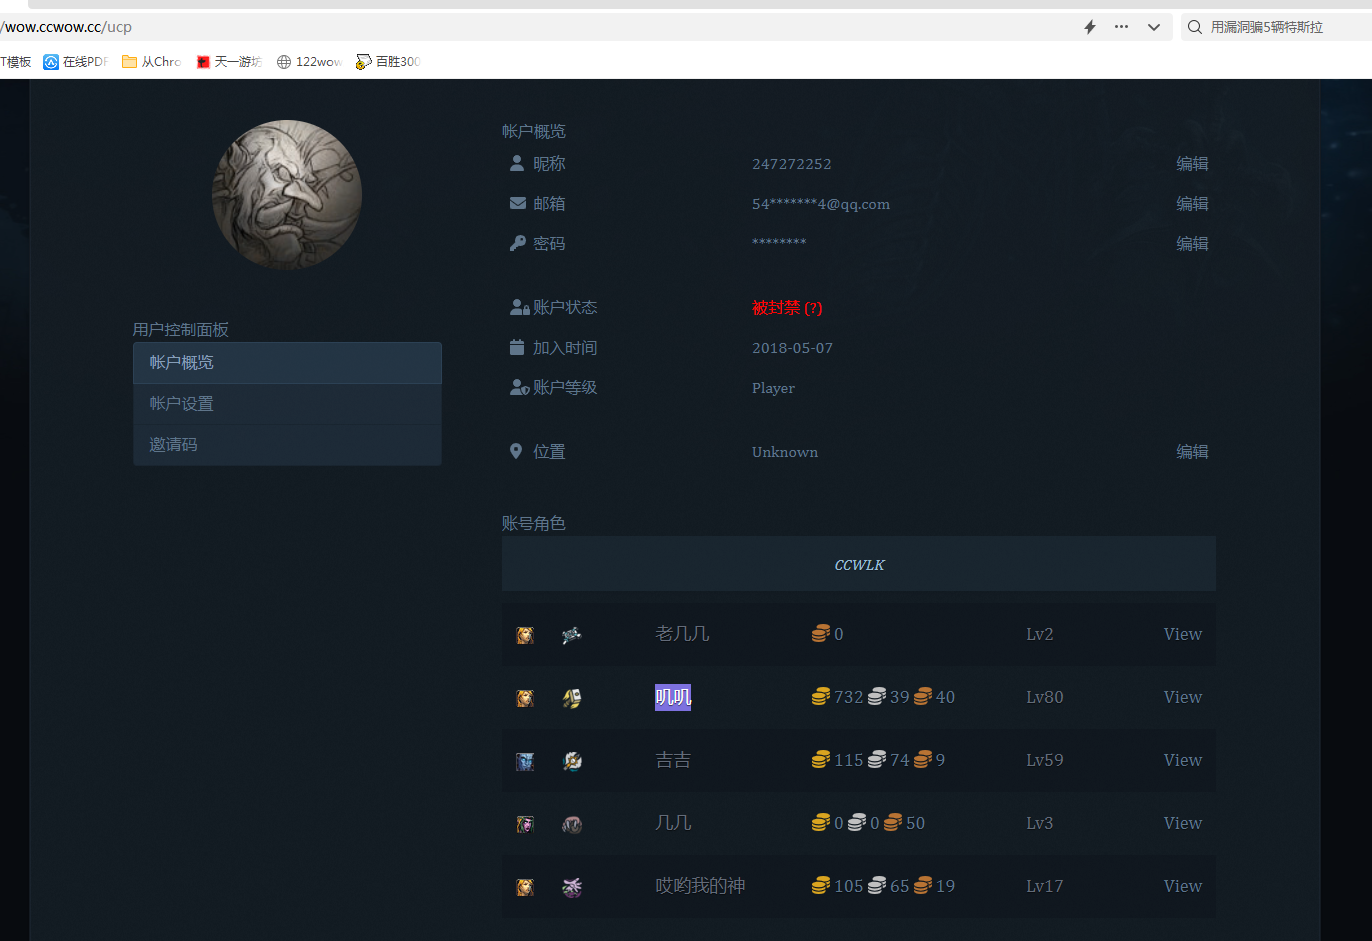Viewport: 1372px width, 941px height.
Task: Select the blood elf avatar icon beside 老几几
Action: 524,634
